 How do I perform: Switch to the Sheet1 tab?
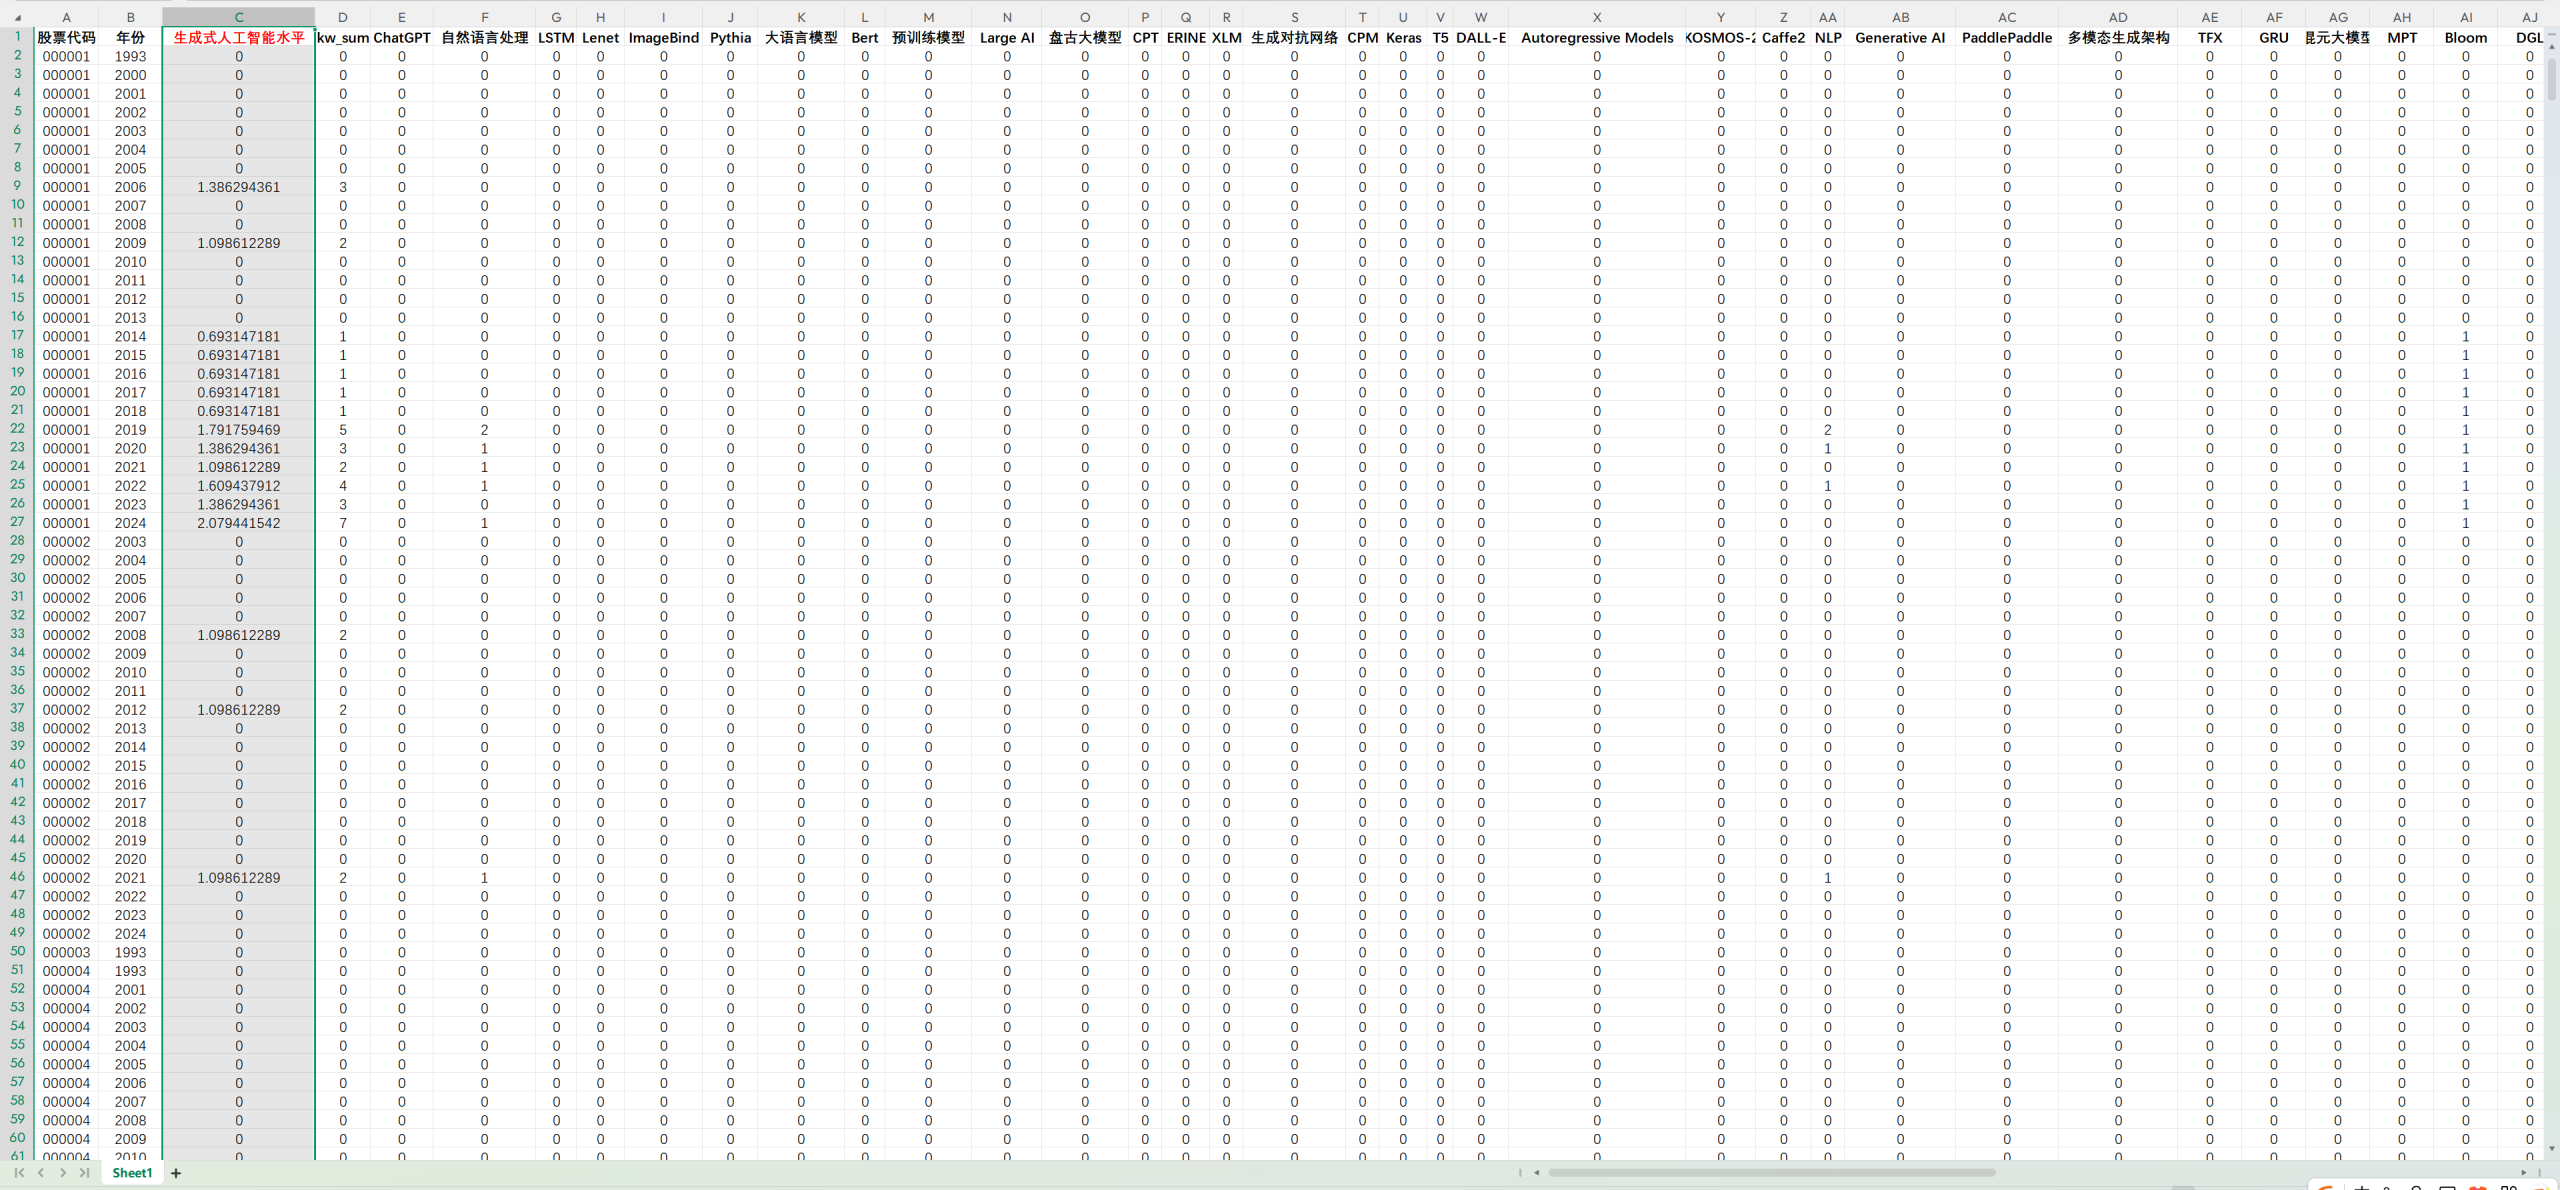click(x=132, y=1173)
